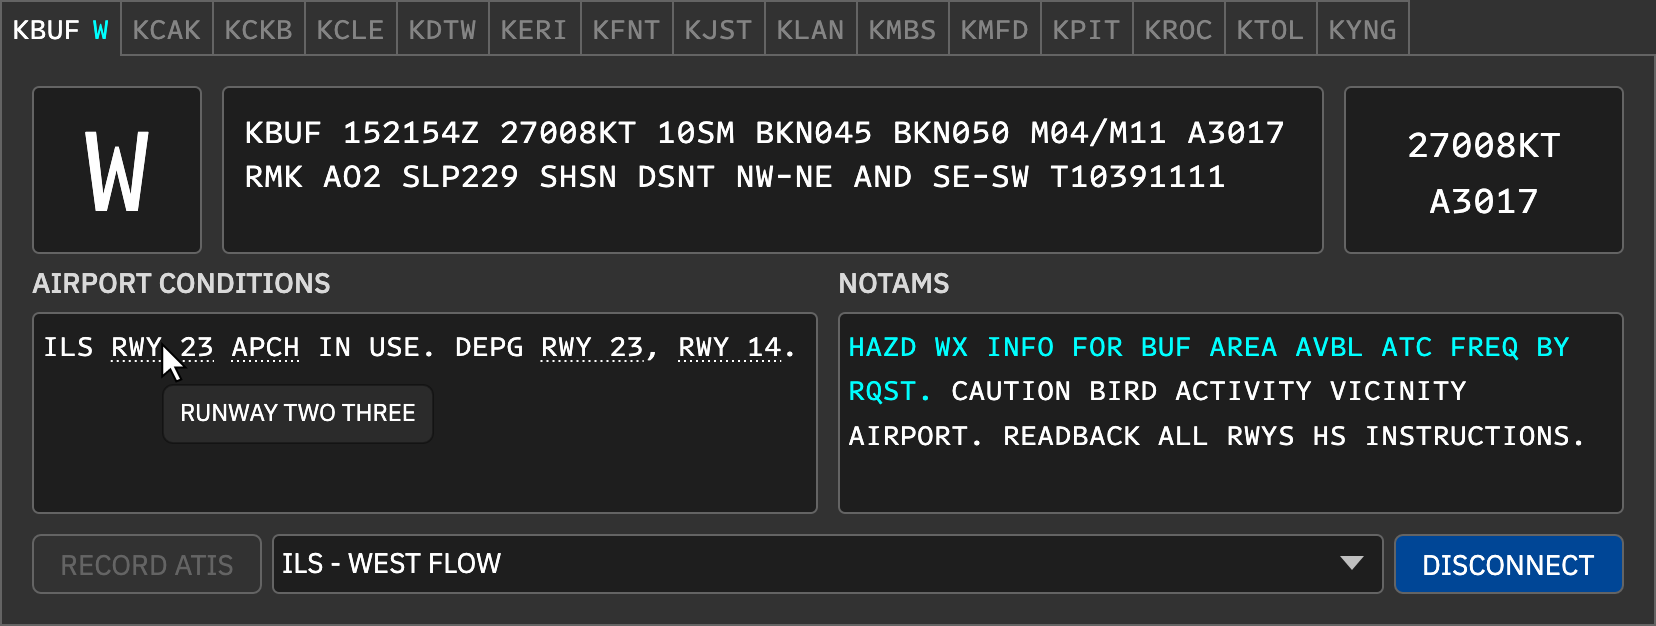
Task: Switch to the KCKB tab
Action: (259, 30)
